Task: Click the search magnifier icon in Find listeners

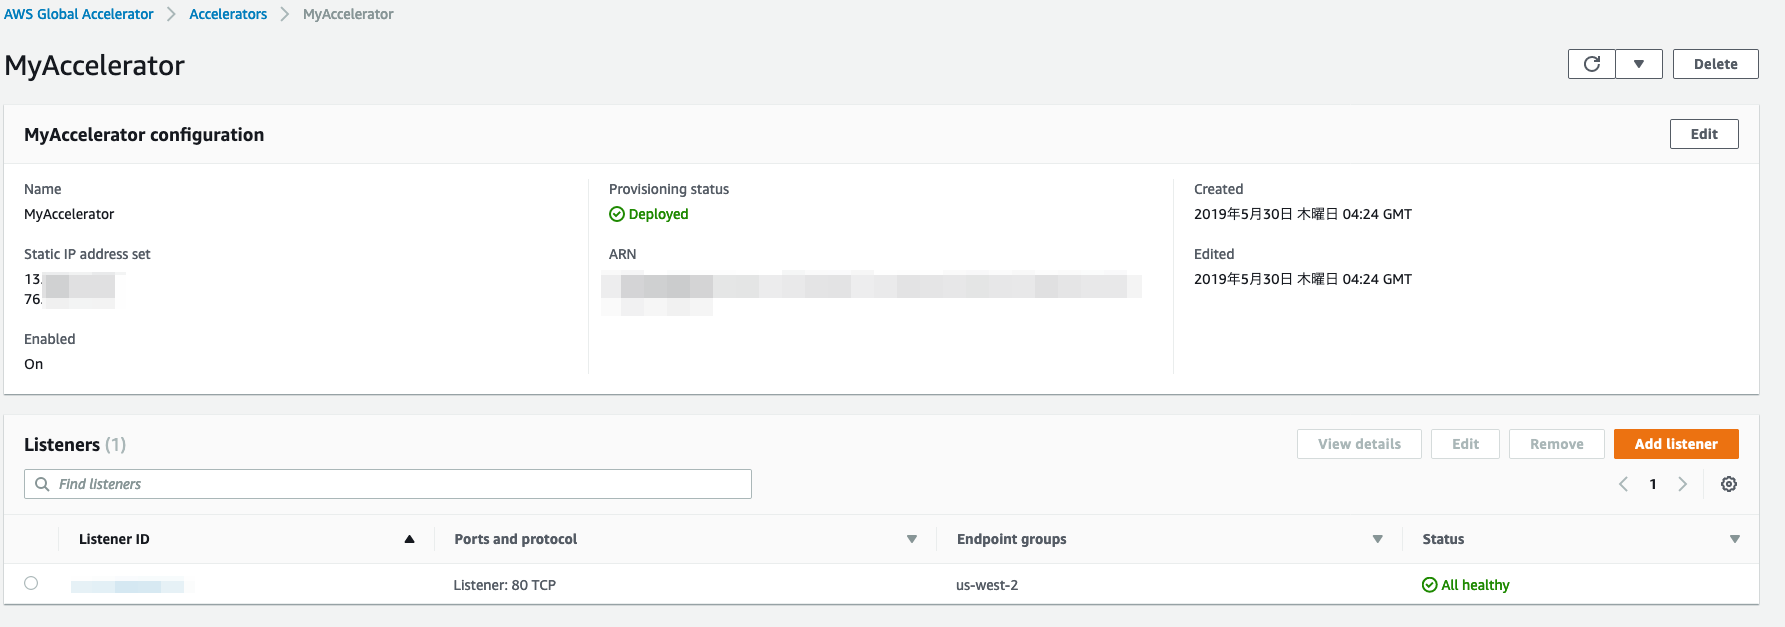Action: (x=42, y=484)
